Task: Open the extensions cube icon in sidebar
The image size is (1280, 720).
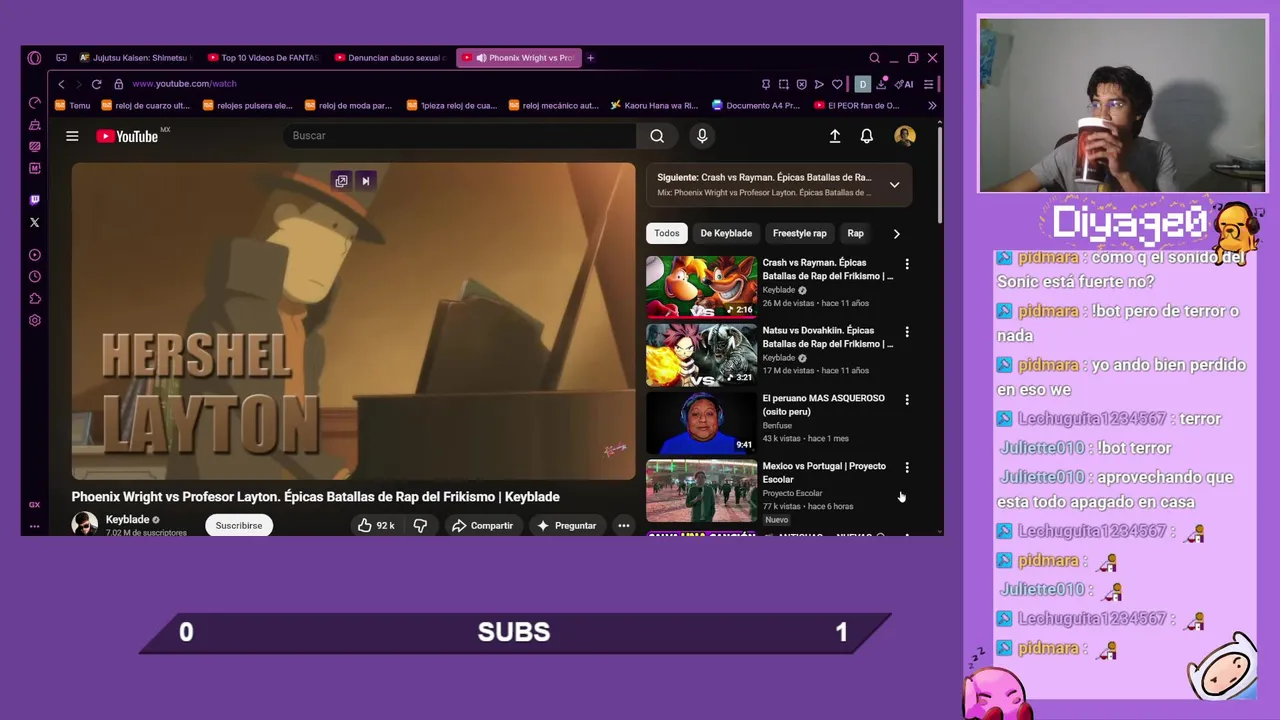Action: 34,298
